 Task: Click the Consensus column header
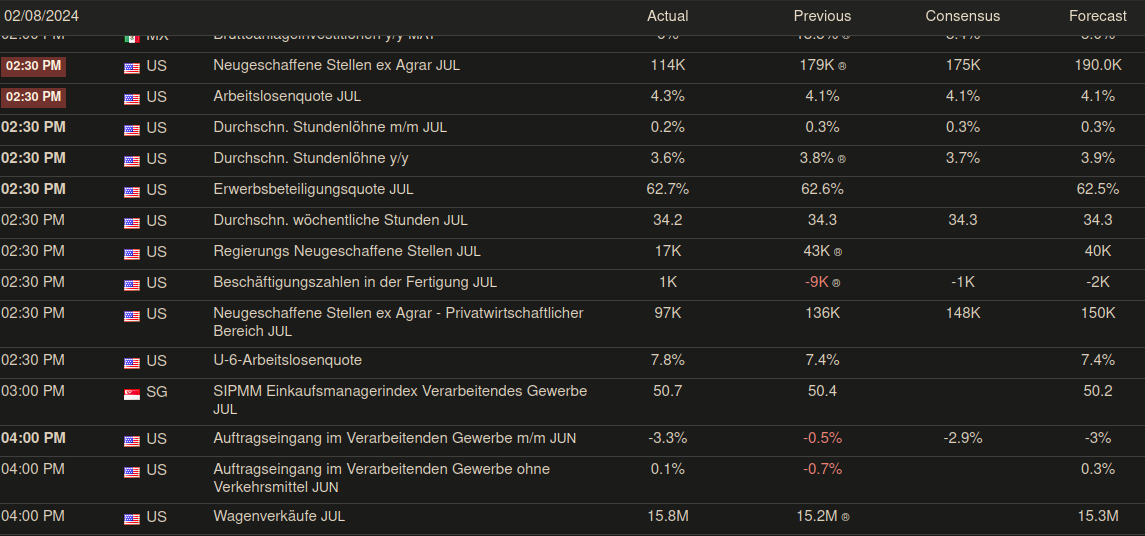[x=962, y=16]
